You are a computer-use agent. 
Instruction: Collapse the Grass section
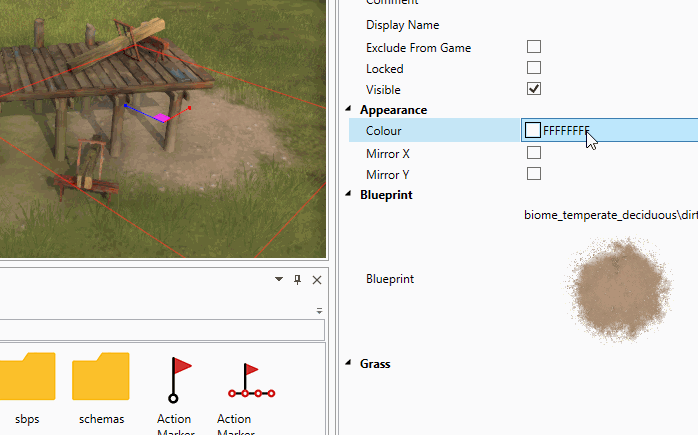(x=349, y=363)
